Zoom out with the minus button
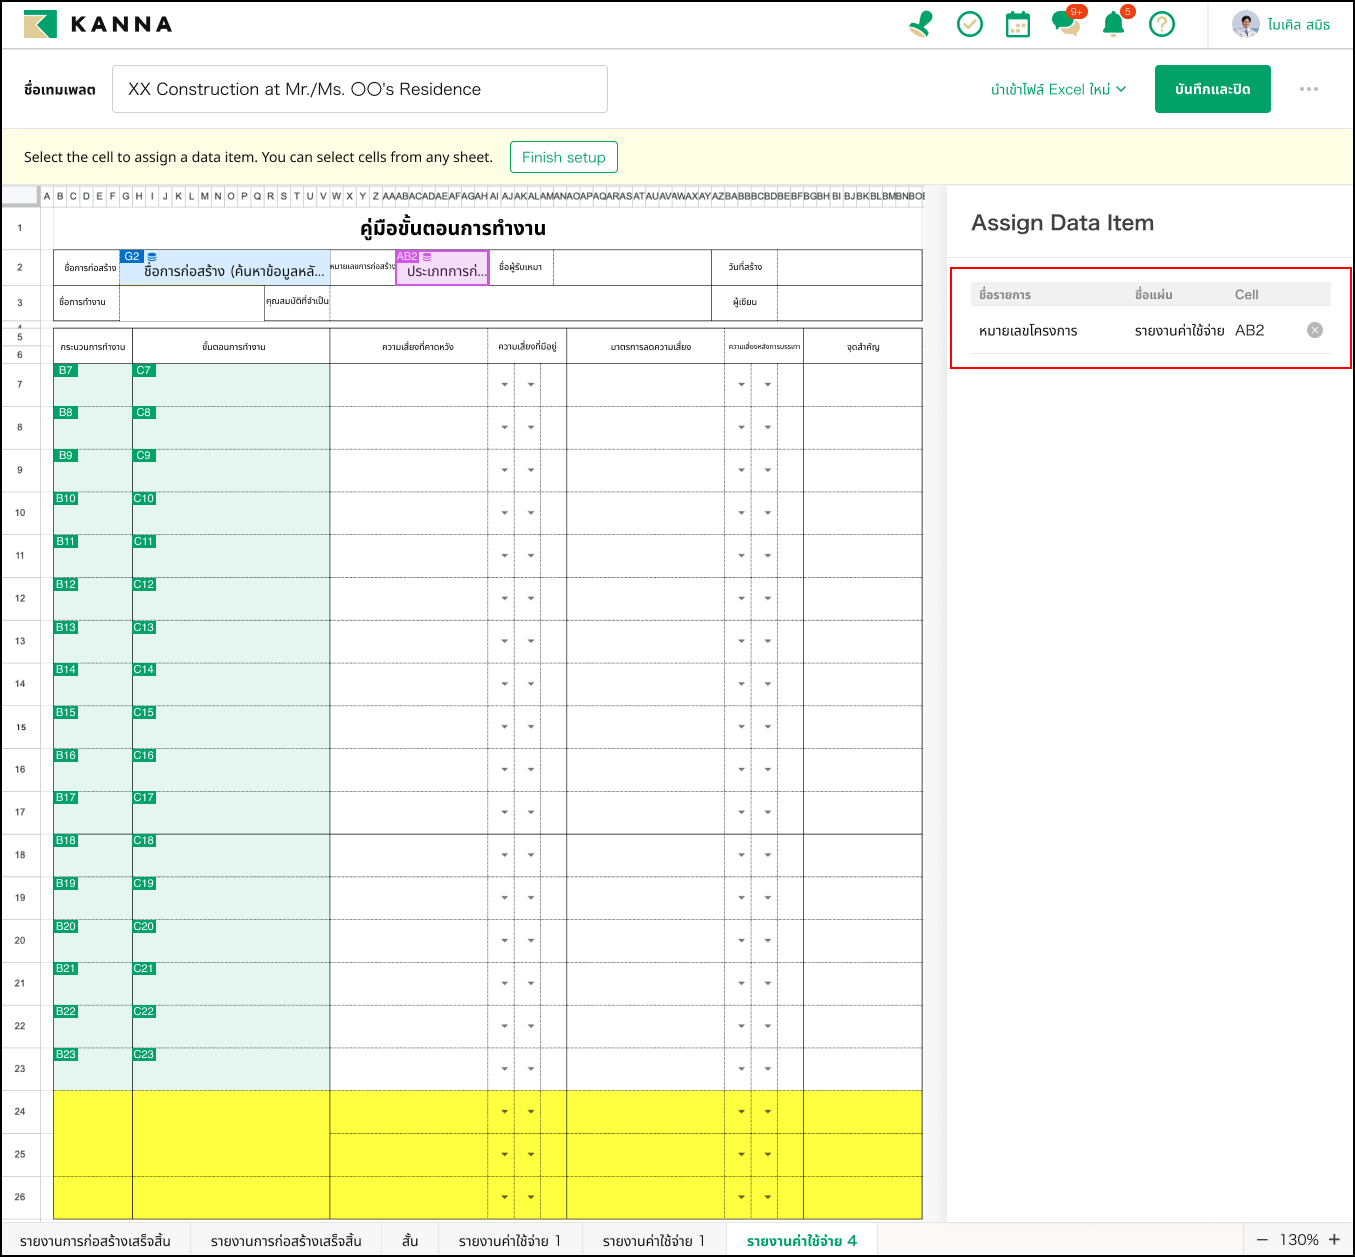The width and height of the screenshot is (1355, 1257). point(1262,1240)
